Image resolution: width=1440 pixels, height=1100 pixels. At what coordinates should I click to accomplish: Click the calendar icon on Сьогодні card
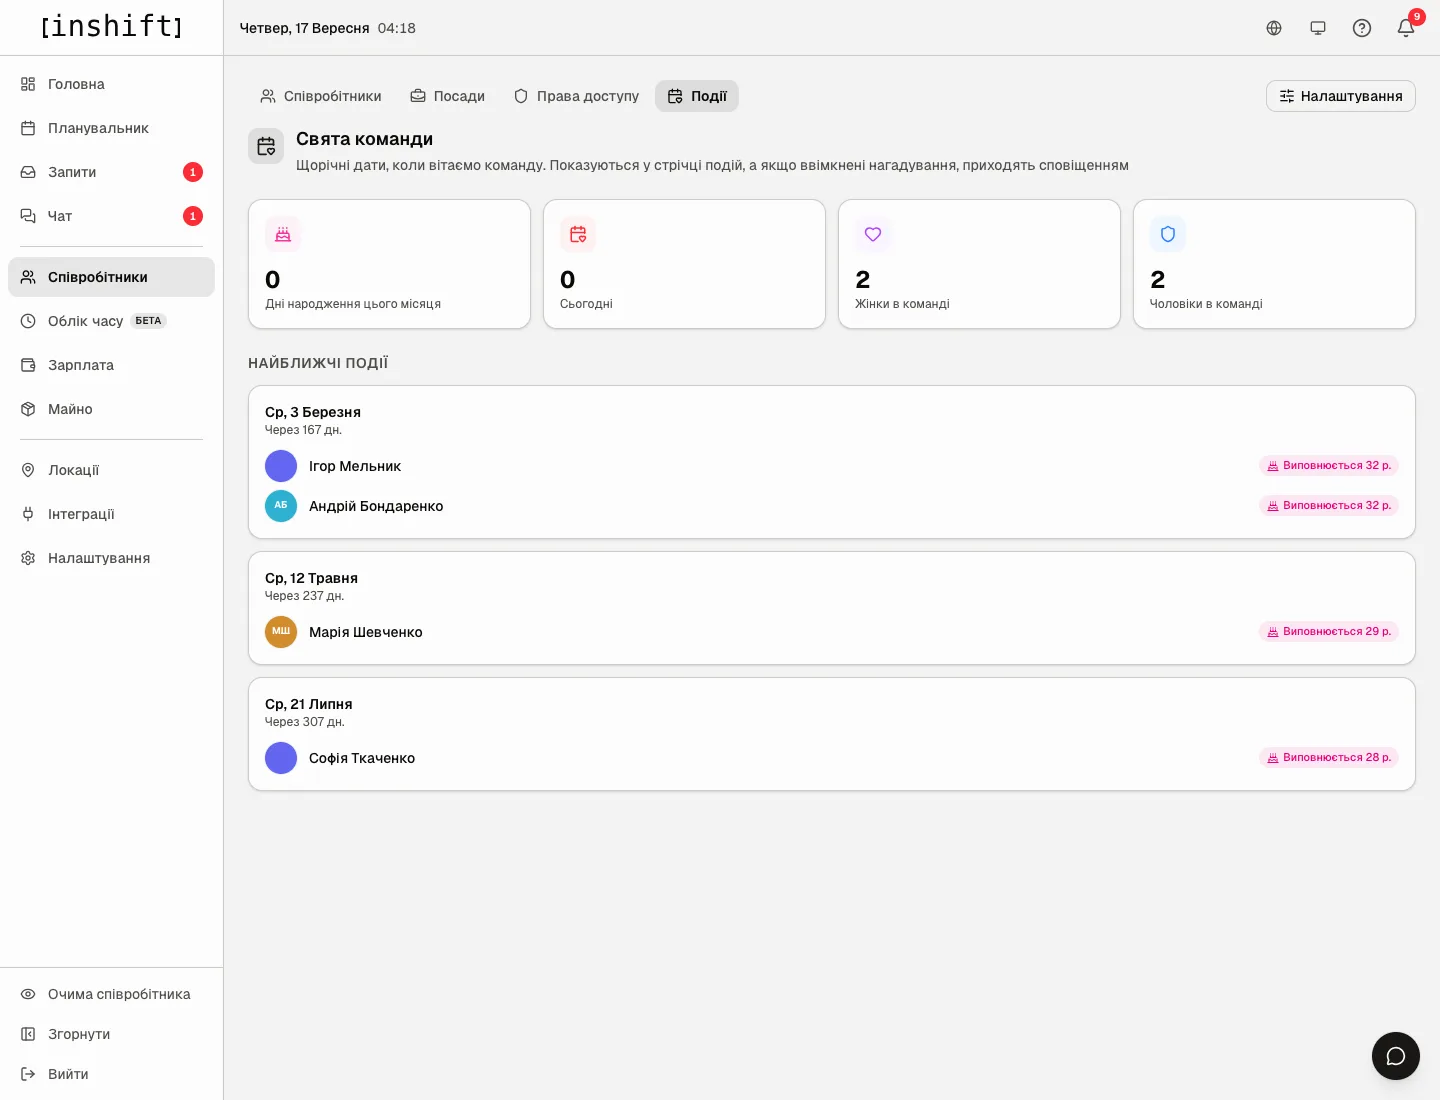(578, 234)
